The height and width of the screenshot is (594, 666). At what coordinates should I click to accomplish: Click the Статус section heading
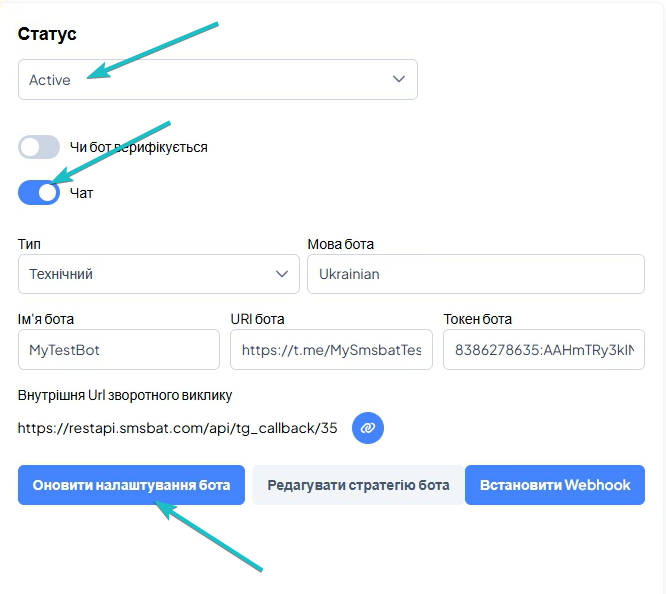coord(47,33)
